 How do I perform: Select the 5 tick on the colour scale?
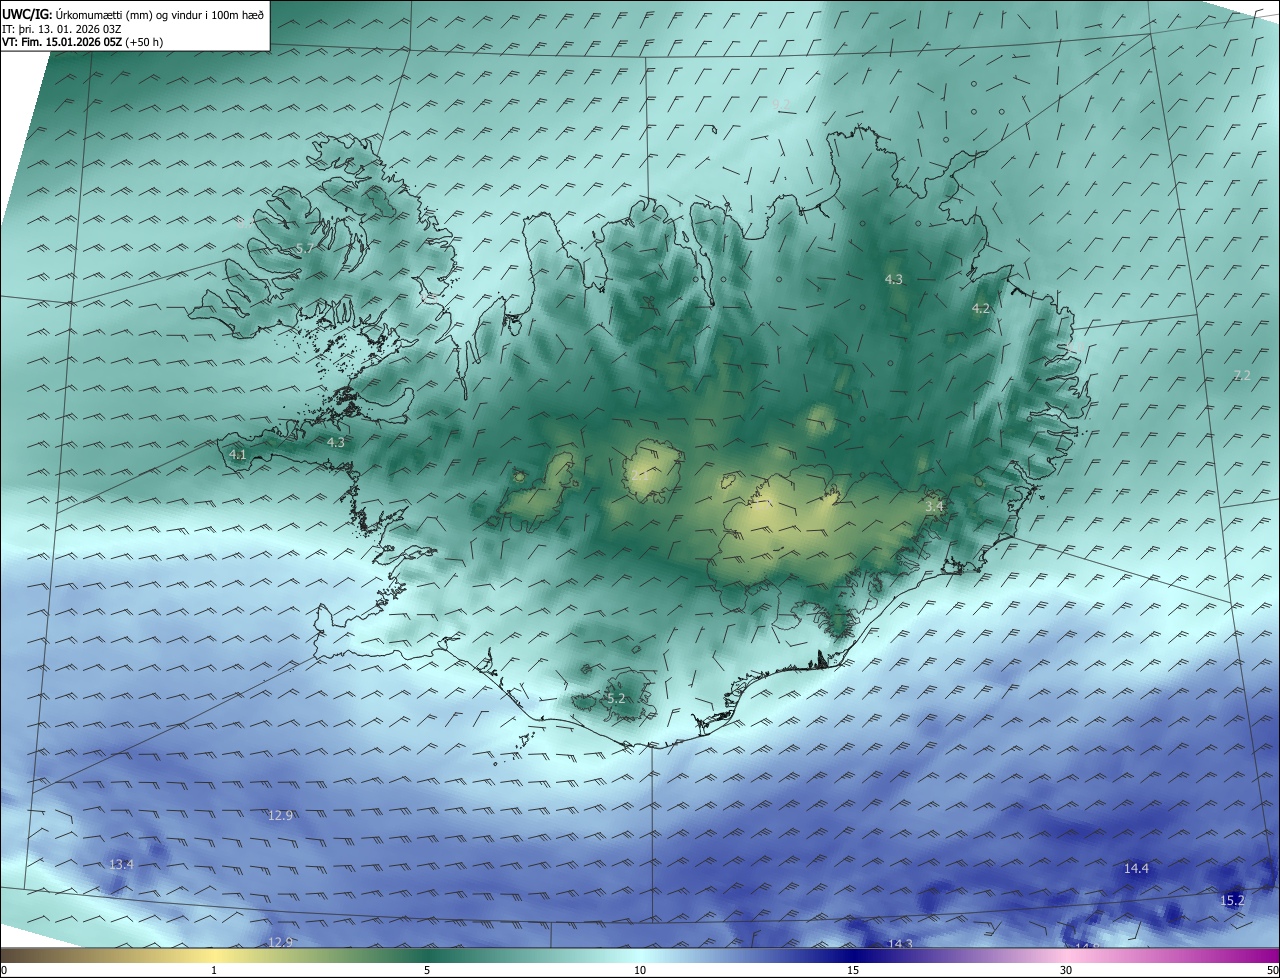pos(427,970)
